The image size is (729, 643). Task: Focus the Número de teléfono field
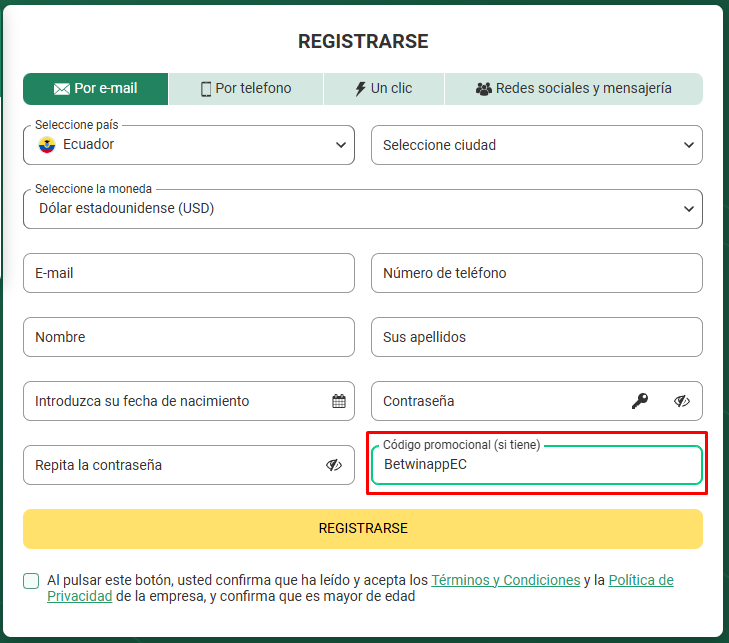(x=537, y=273)
